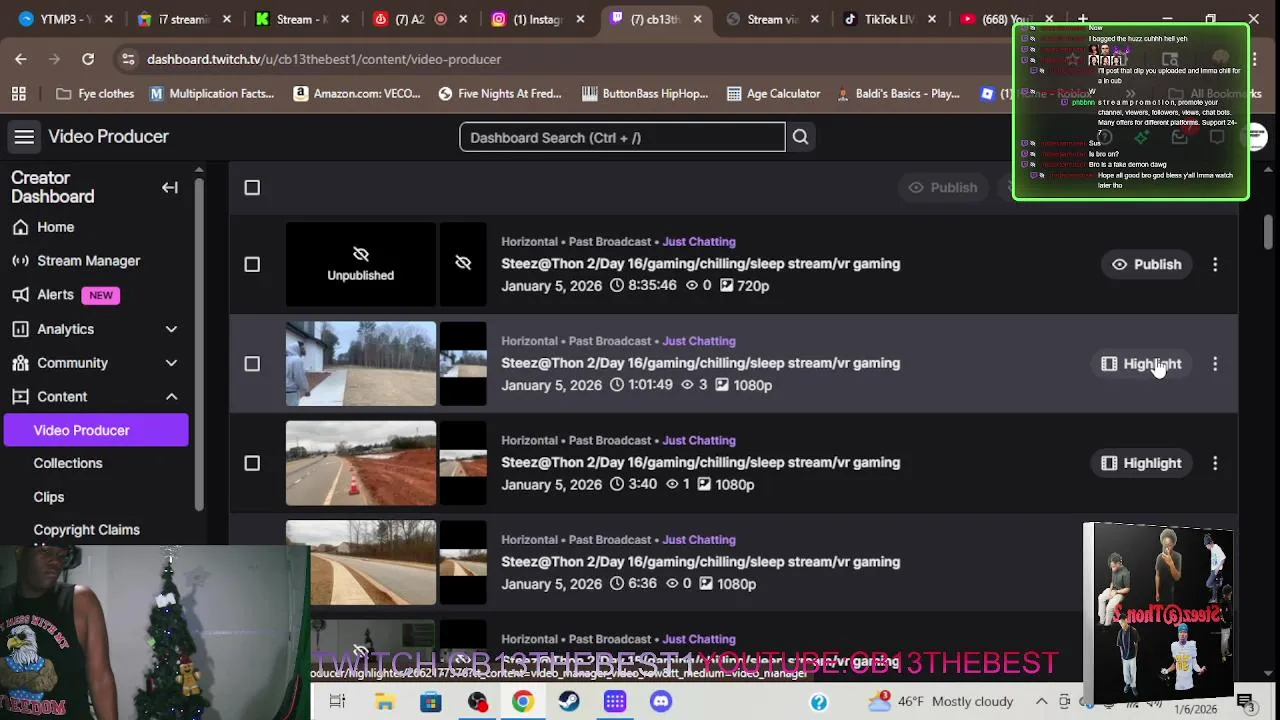The width and height of the screenshot is (1280, 720).
Task: Highlight the 3:40 broadcast
Action: point(1141,463)
